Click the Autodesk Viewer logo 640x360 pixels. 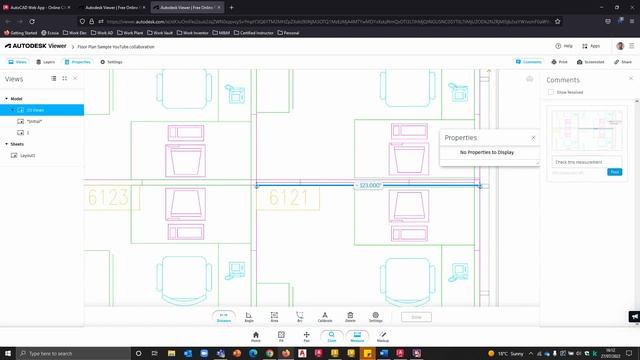click(36, 46)
